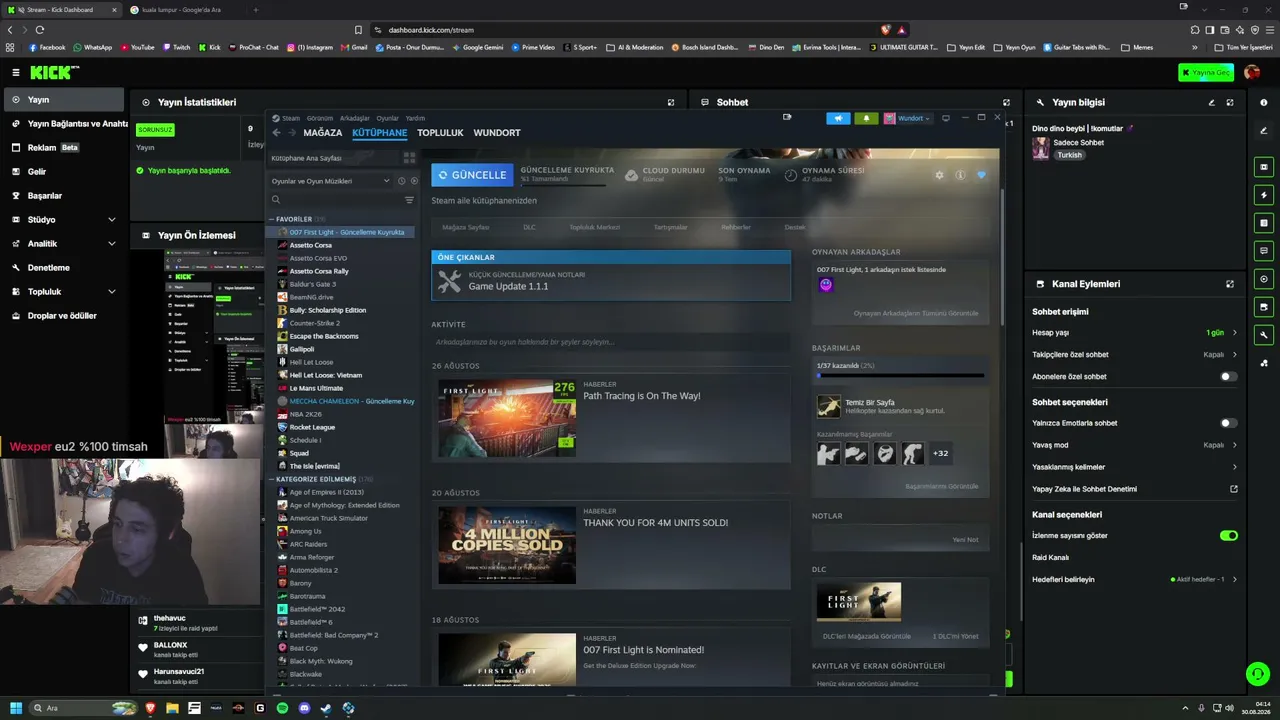Click the Windows Start button

(x=16, y=708)
